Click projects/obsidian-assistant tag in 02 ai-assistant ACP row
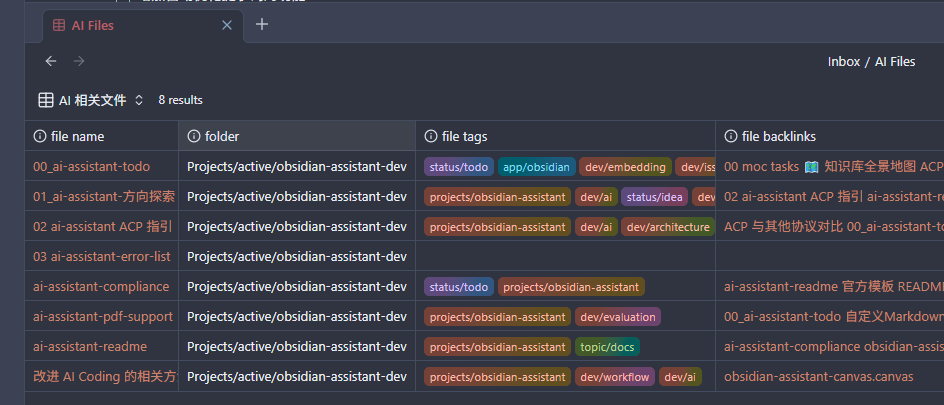Screen dimensions: 944x405 coord(497,227)
